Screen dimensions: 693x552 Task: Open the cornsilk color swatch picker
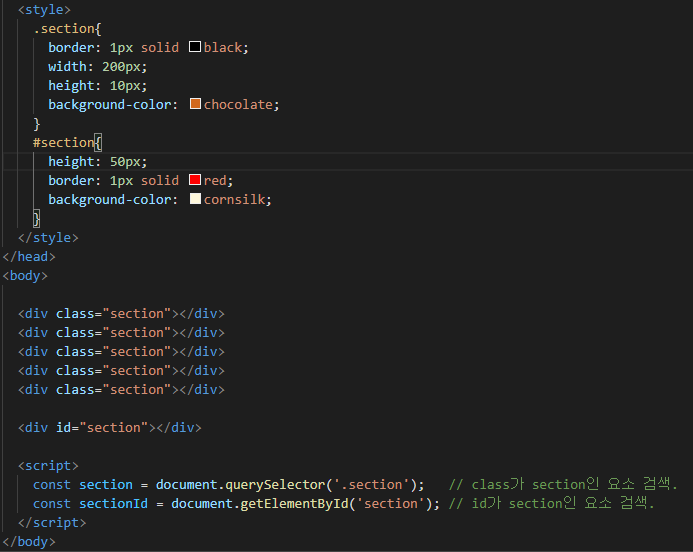coord(195,199)
